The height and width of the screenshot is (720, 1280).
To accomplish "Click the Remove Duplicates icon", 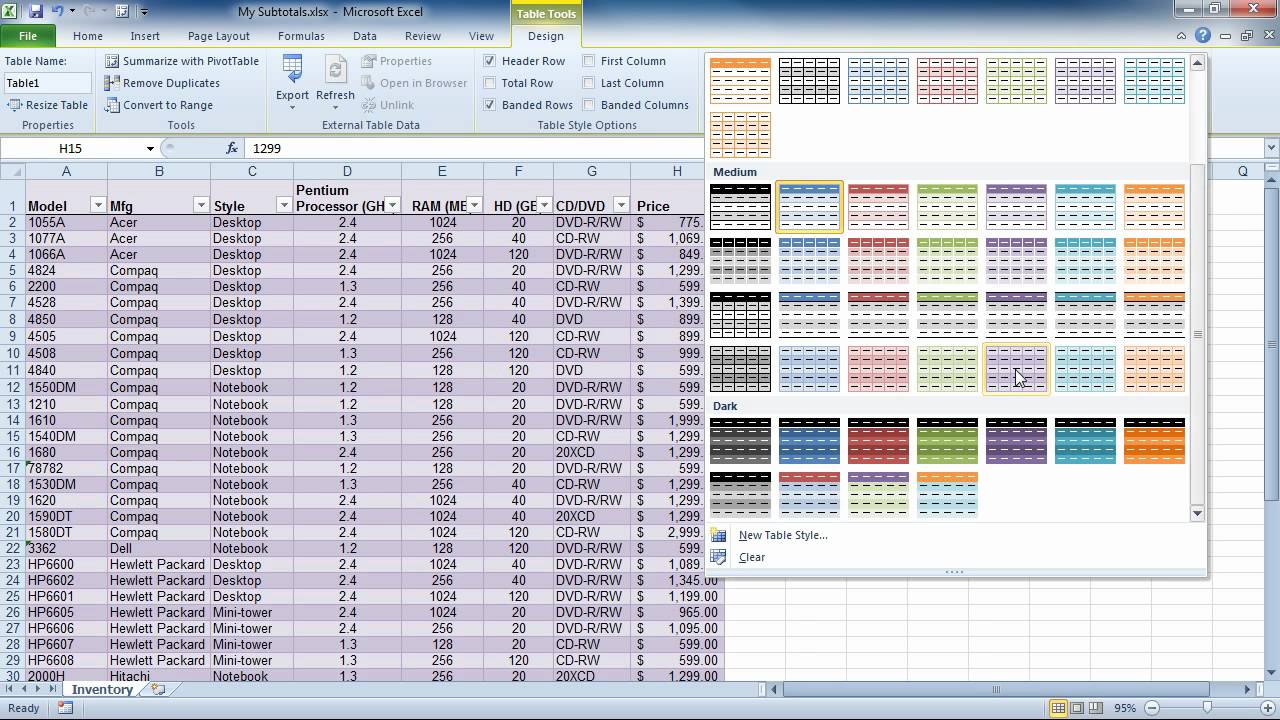I will 112,83.
